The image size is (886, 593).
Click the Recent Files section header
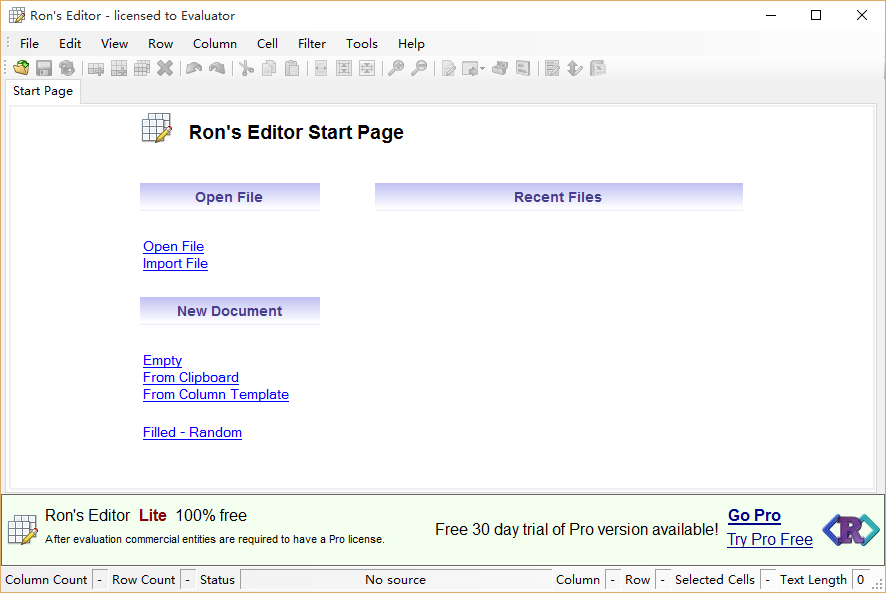point(559,197)
